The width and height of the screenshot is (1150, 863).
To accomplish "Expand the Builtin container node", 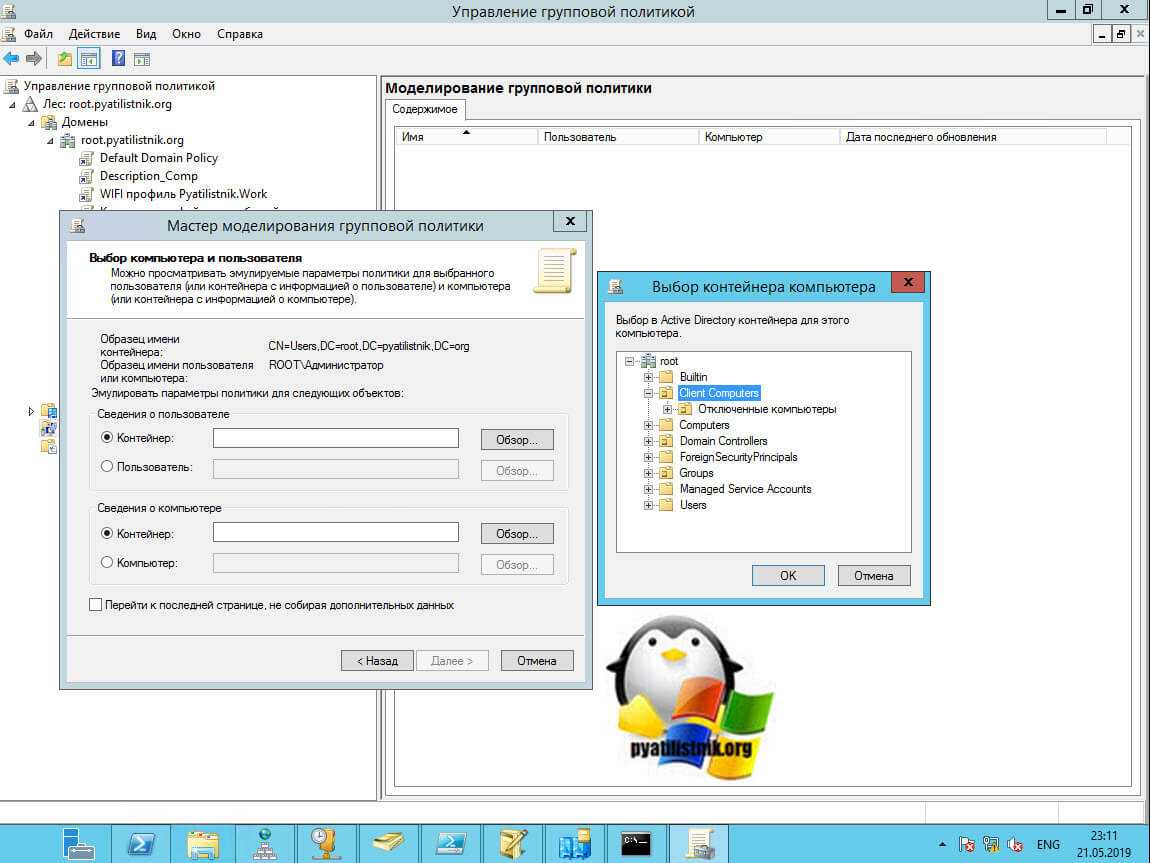I will pos(649,377).
